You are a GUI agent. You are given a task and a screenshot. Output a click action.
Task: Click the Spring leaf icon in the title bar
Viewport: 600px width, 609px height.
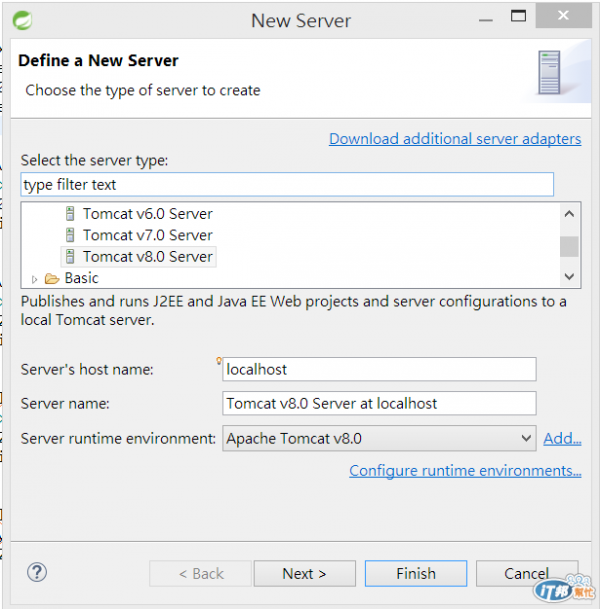pos(22,20)
